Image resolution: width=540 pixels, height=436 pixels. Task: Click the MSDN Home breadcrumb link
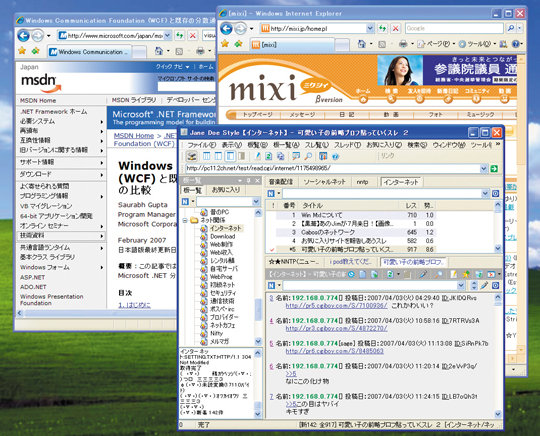tap(134, 136)
